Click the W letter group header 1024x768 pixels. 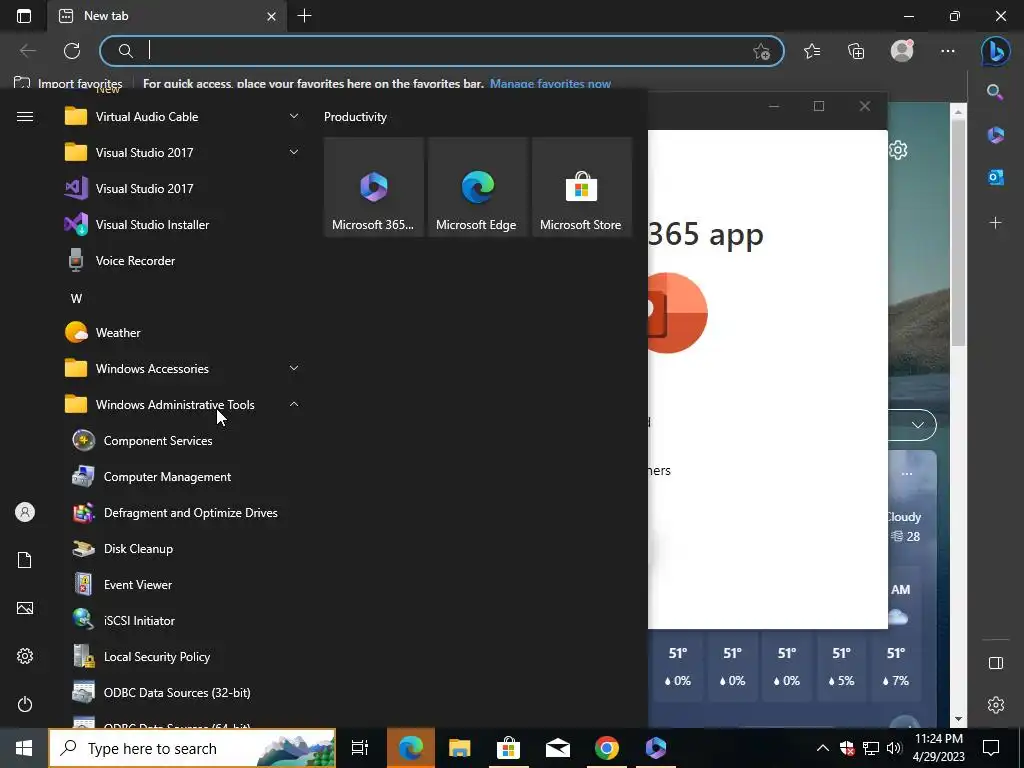[x=76, y=298]
